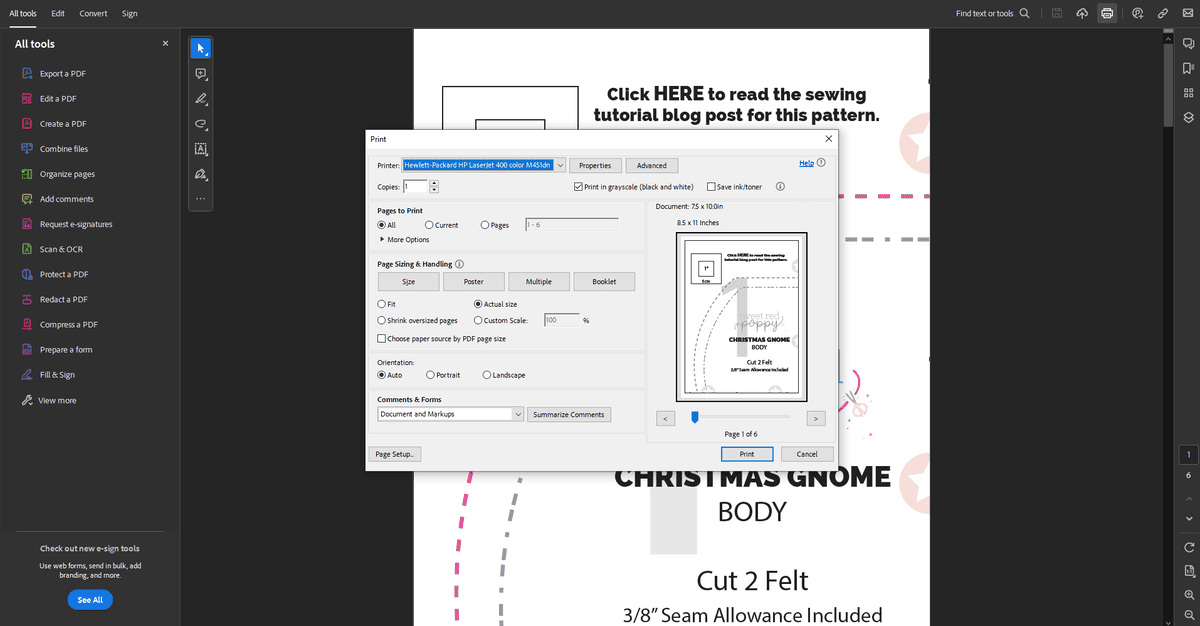Open the Printer selection dropdown
The width and height of the screenshot is (1200, 626).
(x=485, y=165)
